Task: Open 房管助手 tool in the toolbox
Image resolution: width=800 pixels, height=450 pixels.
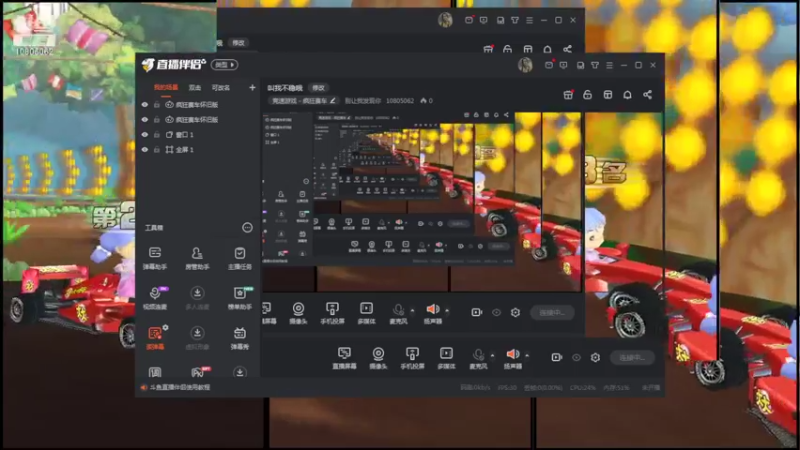Action: [197, 258]
